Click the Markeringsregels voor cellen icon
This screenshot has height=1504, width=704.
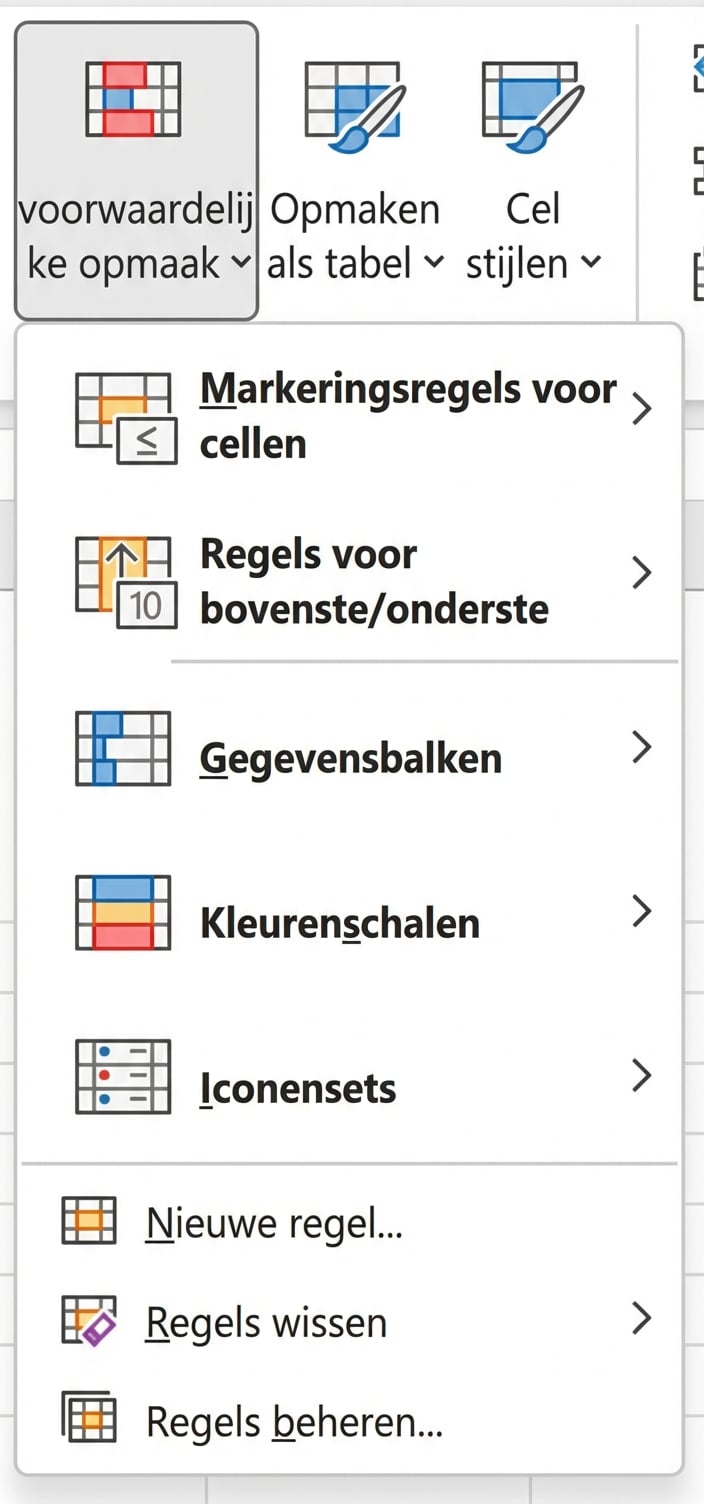click(125, 417)
